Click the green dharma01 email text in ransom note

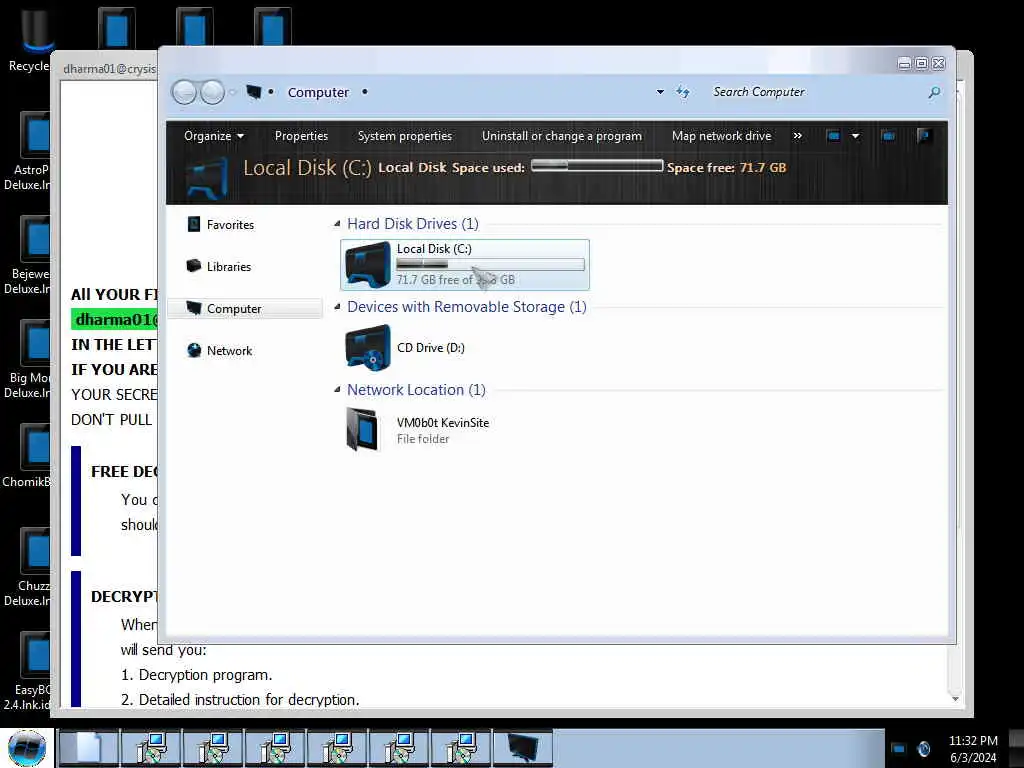click(x=114, y=319)
